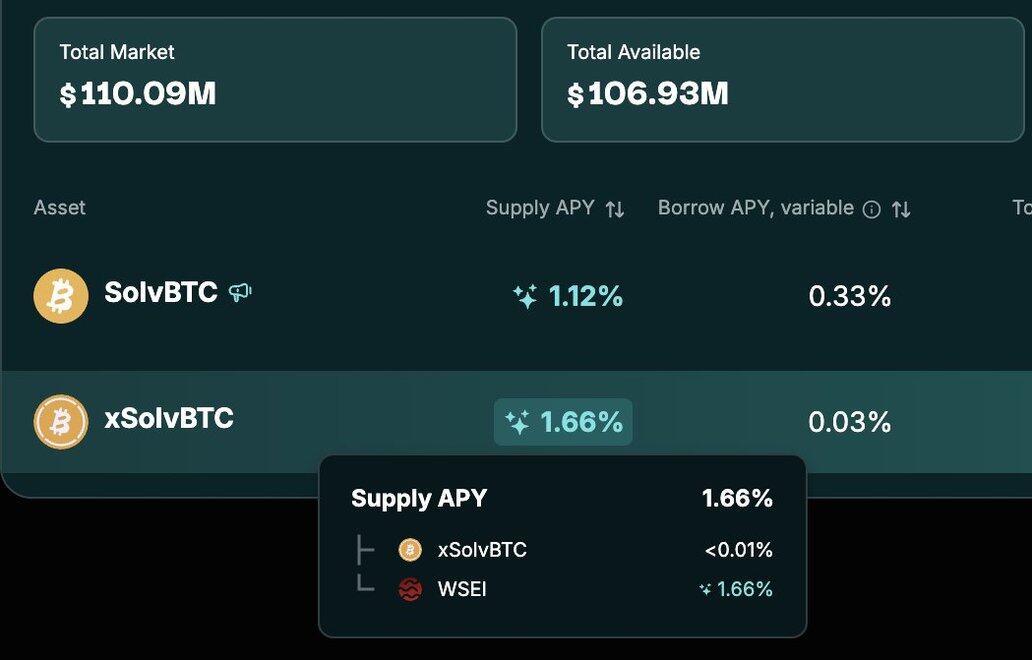Click the xSolvBTC coin icon in asset row
1032x660 pixels.
[61, 421]
